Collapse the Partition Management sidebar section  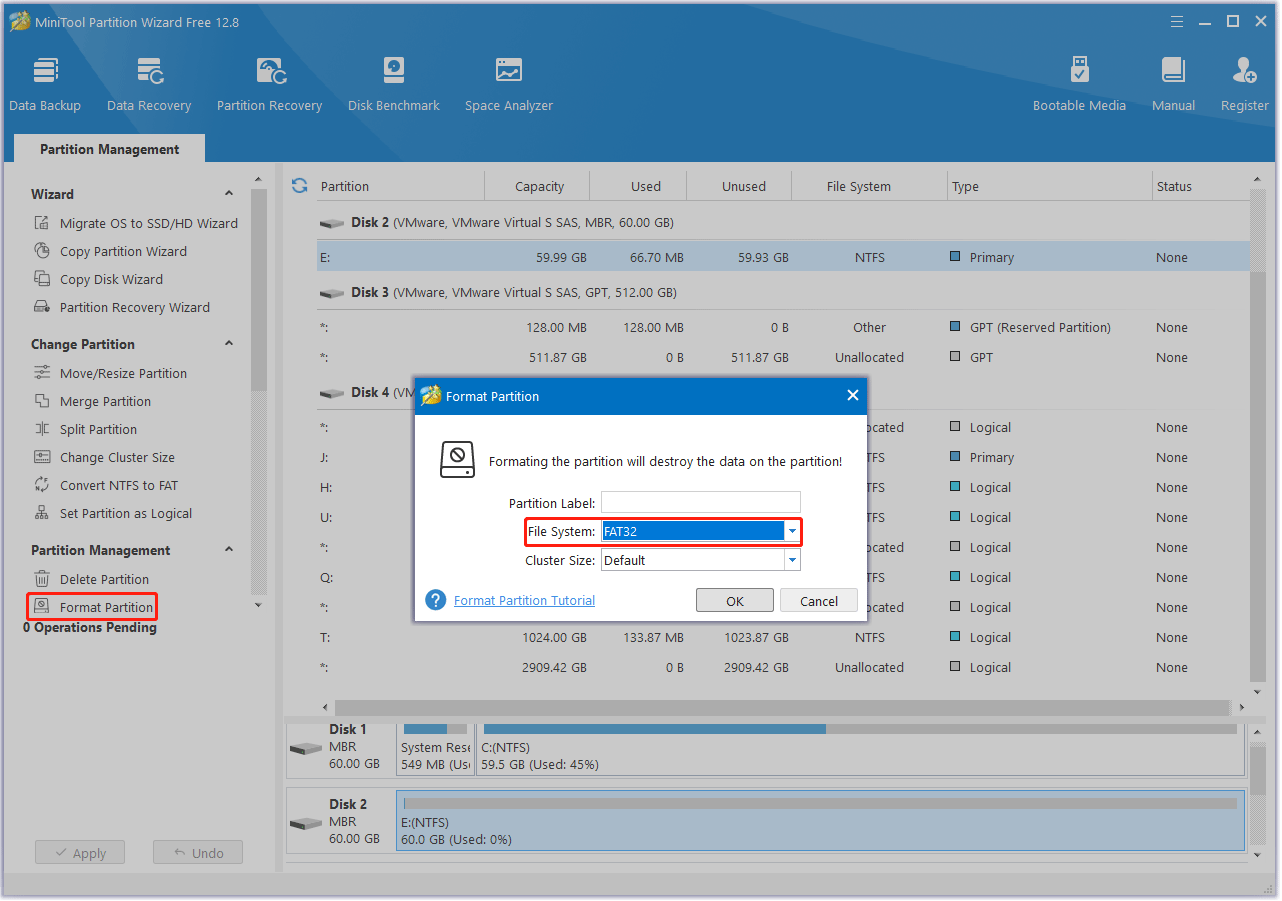click(229, 550)
